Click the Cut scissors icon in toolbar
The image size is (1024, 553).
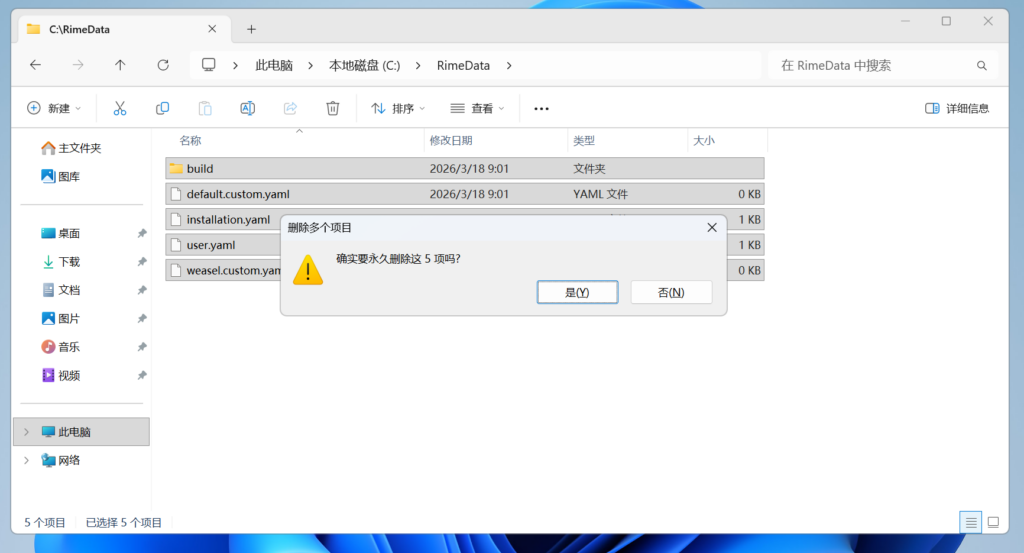pos(120,108)
